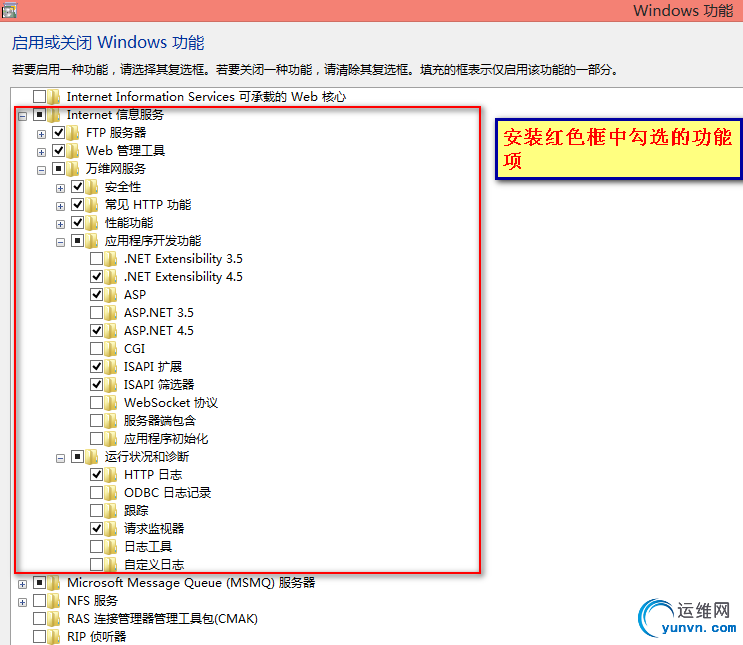Click folder icon beside ISAPI 扩展
The image size is (743, 645).
click(110, 367)
